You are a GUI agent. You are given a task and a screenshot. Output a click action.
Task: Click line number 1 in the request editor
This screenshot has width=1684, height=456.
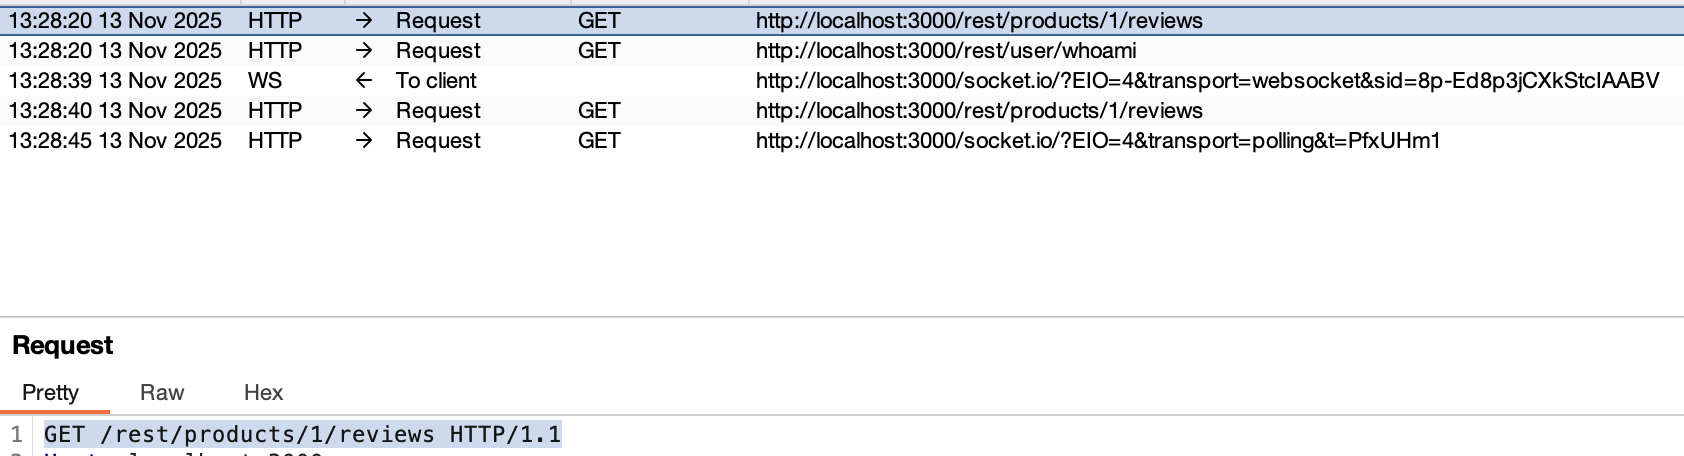(x=16, y=434)
